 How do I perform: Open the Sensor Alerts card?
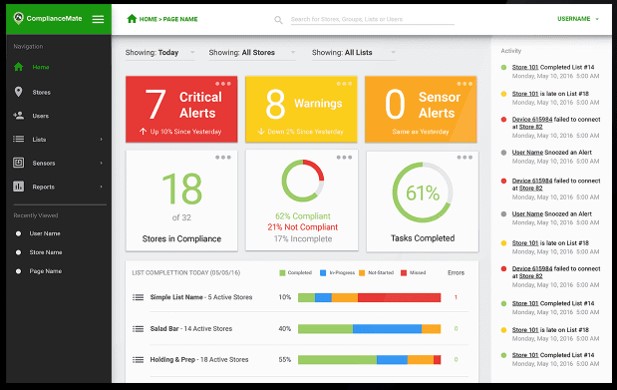pyautogui.click(x=421, y=109)
